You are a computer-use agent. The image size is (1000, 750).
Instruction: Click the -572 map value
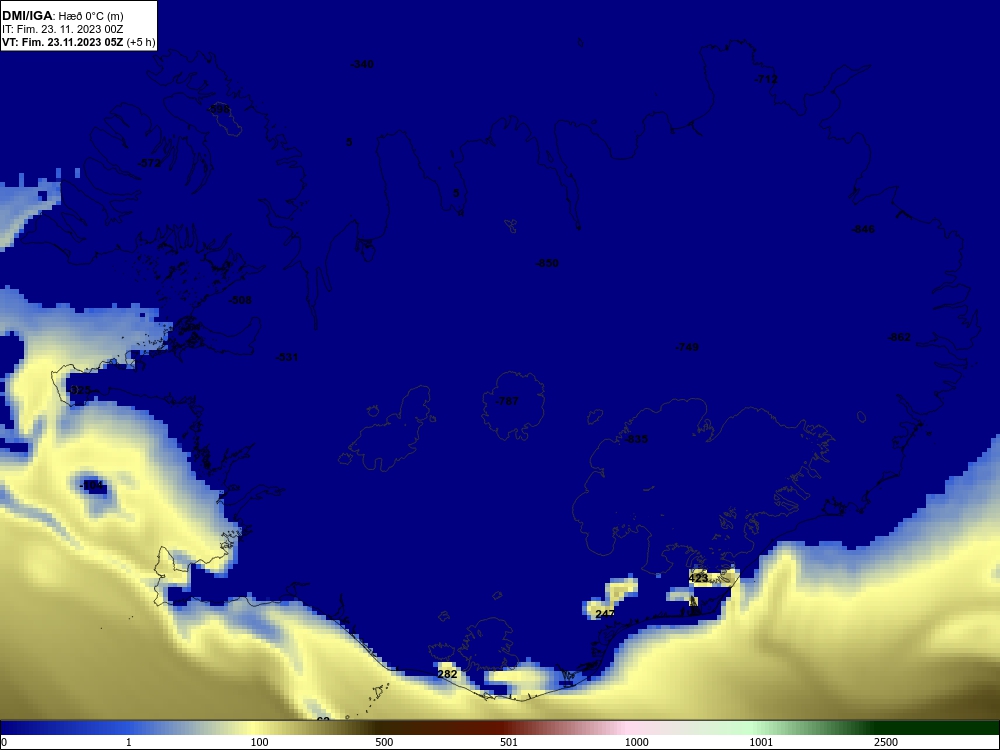tap(150, 163)
